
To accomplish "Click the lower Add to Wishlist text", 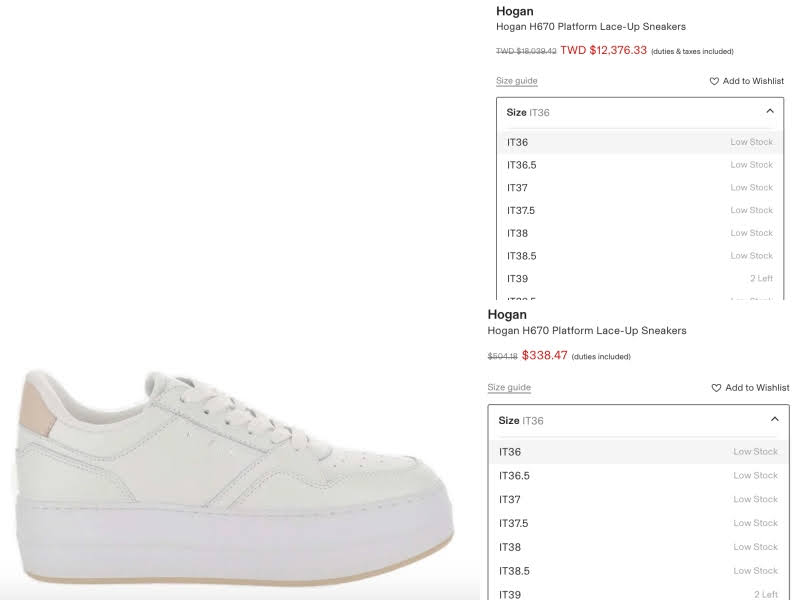I will pos(757,388).
